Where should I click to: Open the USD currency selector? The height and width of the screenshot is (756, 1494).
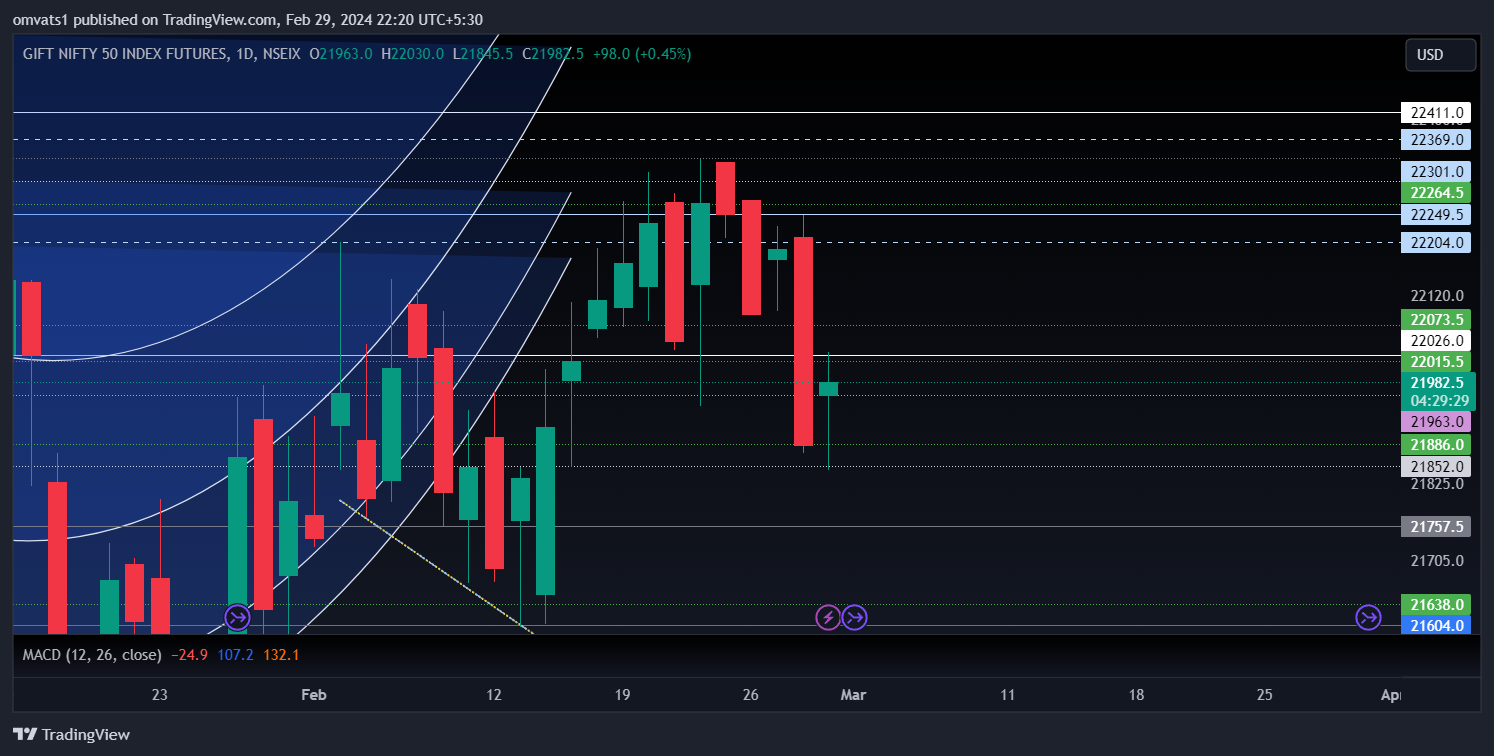1440,55
